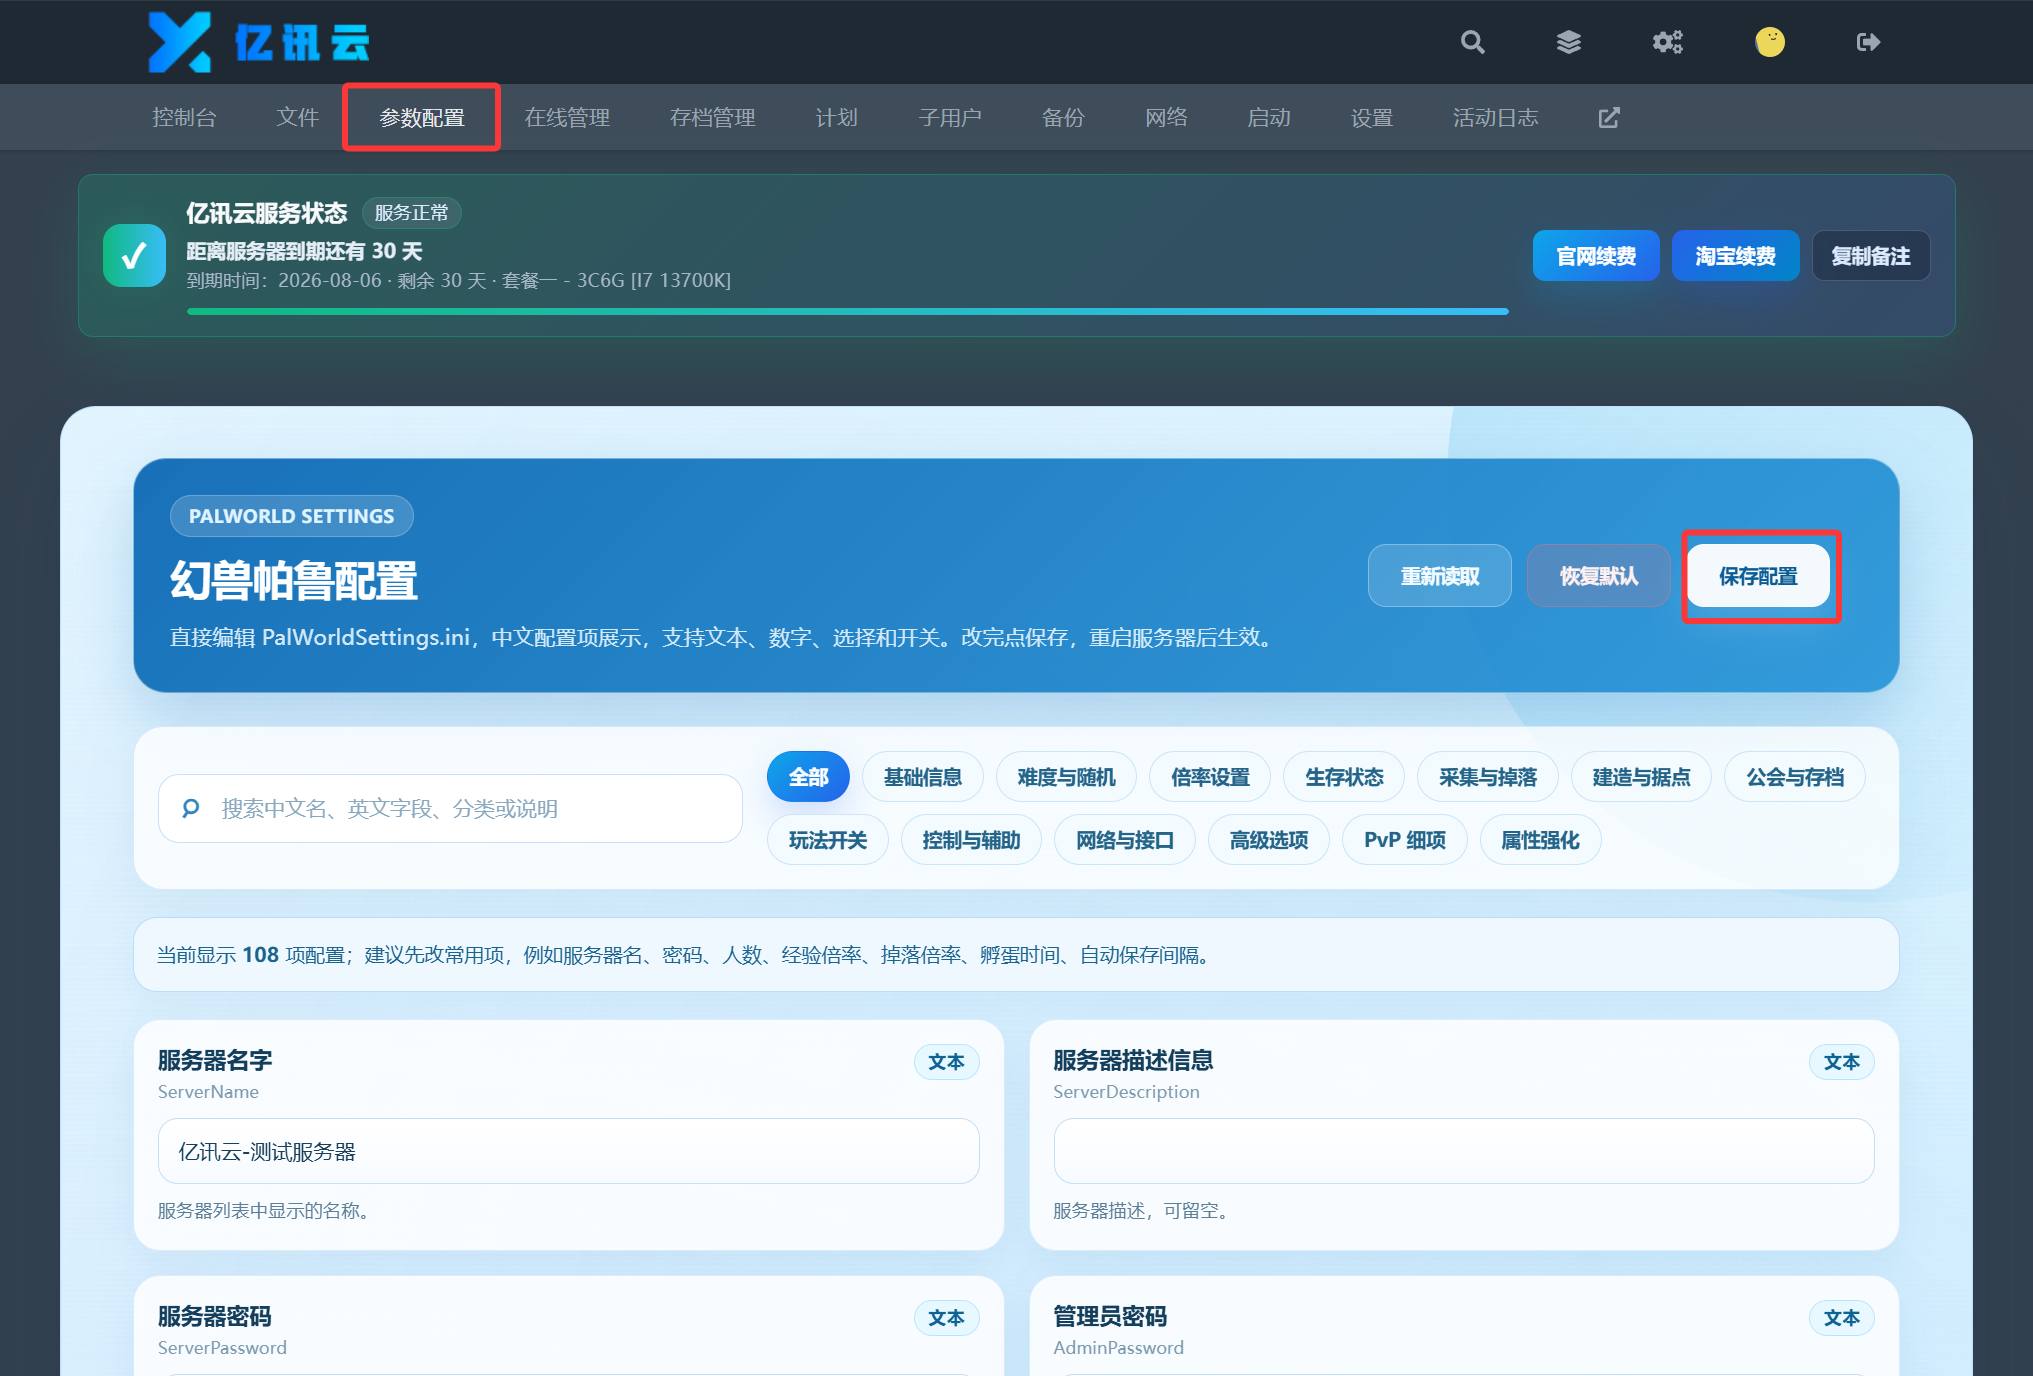The image size is (2033, 1376).
Task: Filter by 高级选项 category
Action: click(1269, 840)
